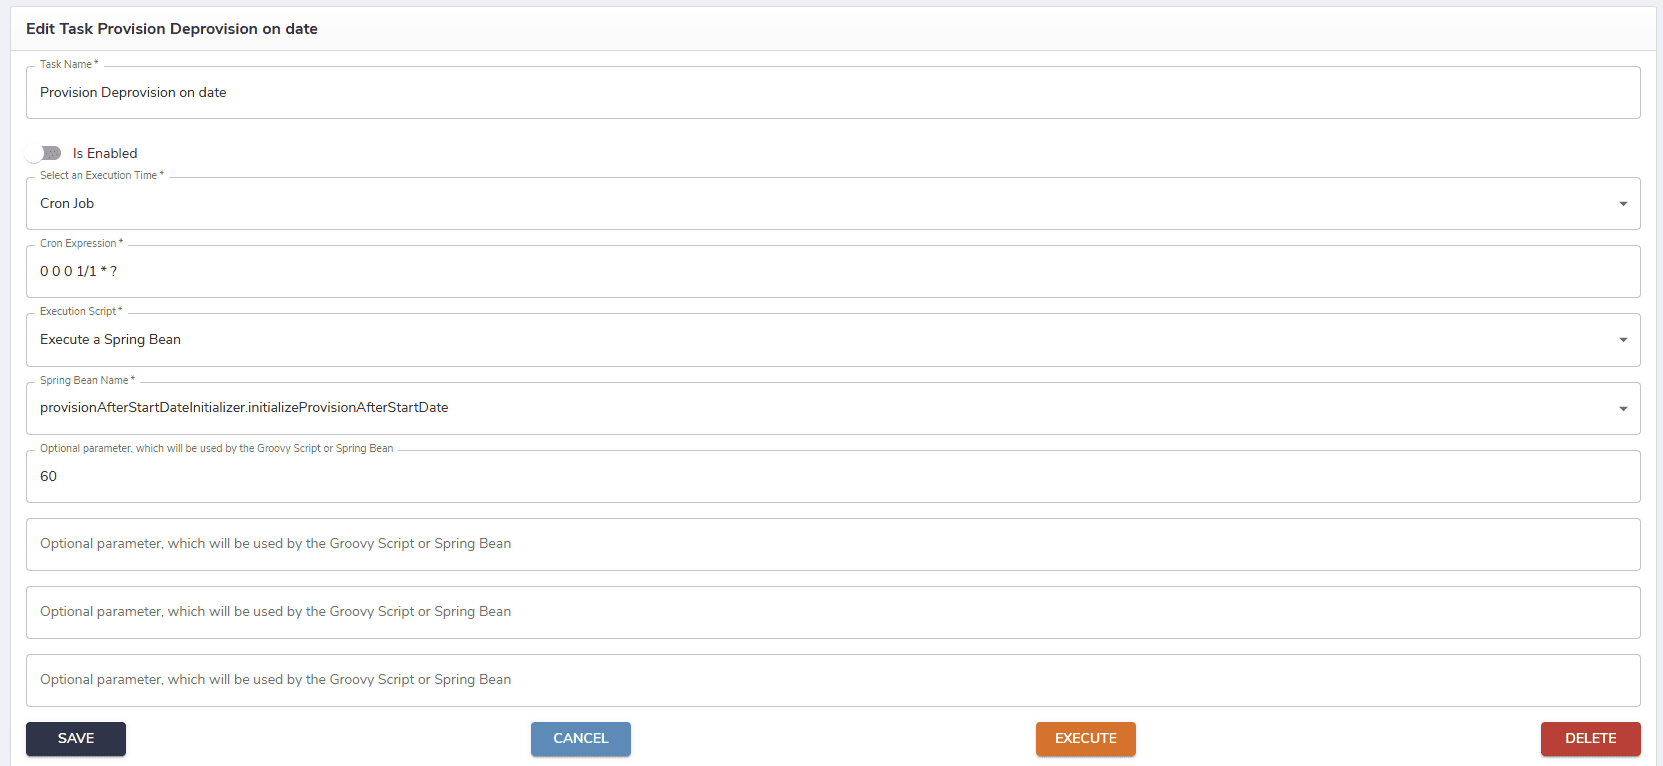This screenshot has width=1663, height=766.
Task: Click the Is Enabled label text
Action: [105, 153]
